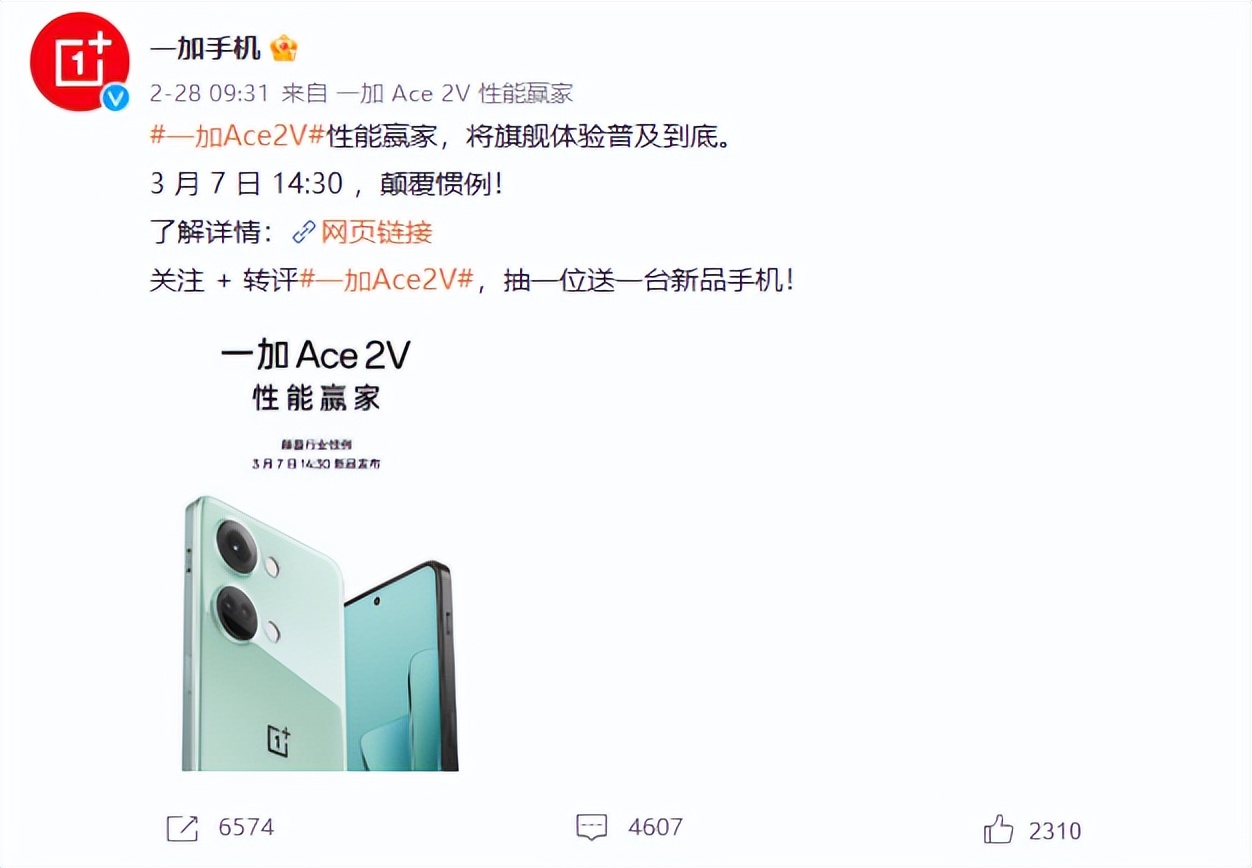Click the 2-28 09:31 post timestamp
Image resolution: width=1252 pixels, height=868 pixels.
coord(210,94)
